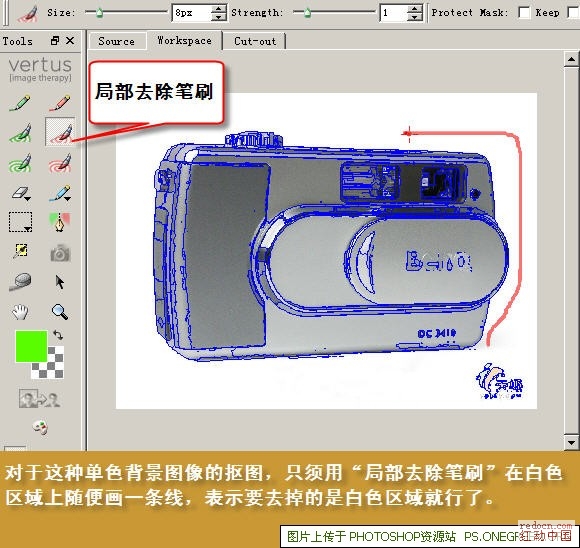This screenshot has width=580, height=548.
Task: Select the green Keep marker pencil tool
Action: 20,103
